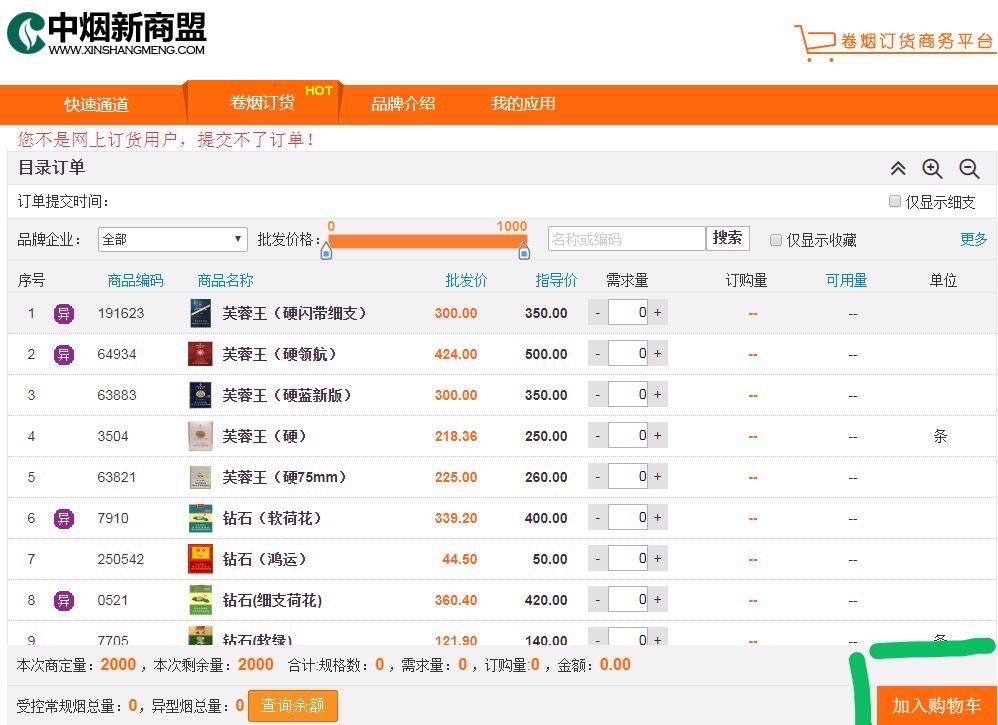This screenshot has width=998, height=725.
Task: Open product image of 钻石（鸿运）
Action: pyautogui.click(x=200, y=559)
